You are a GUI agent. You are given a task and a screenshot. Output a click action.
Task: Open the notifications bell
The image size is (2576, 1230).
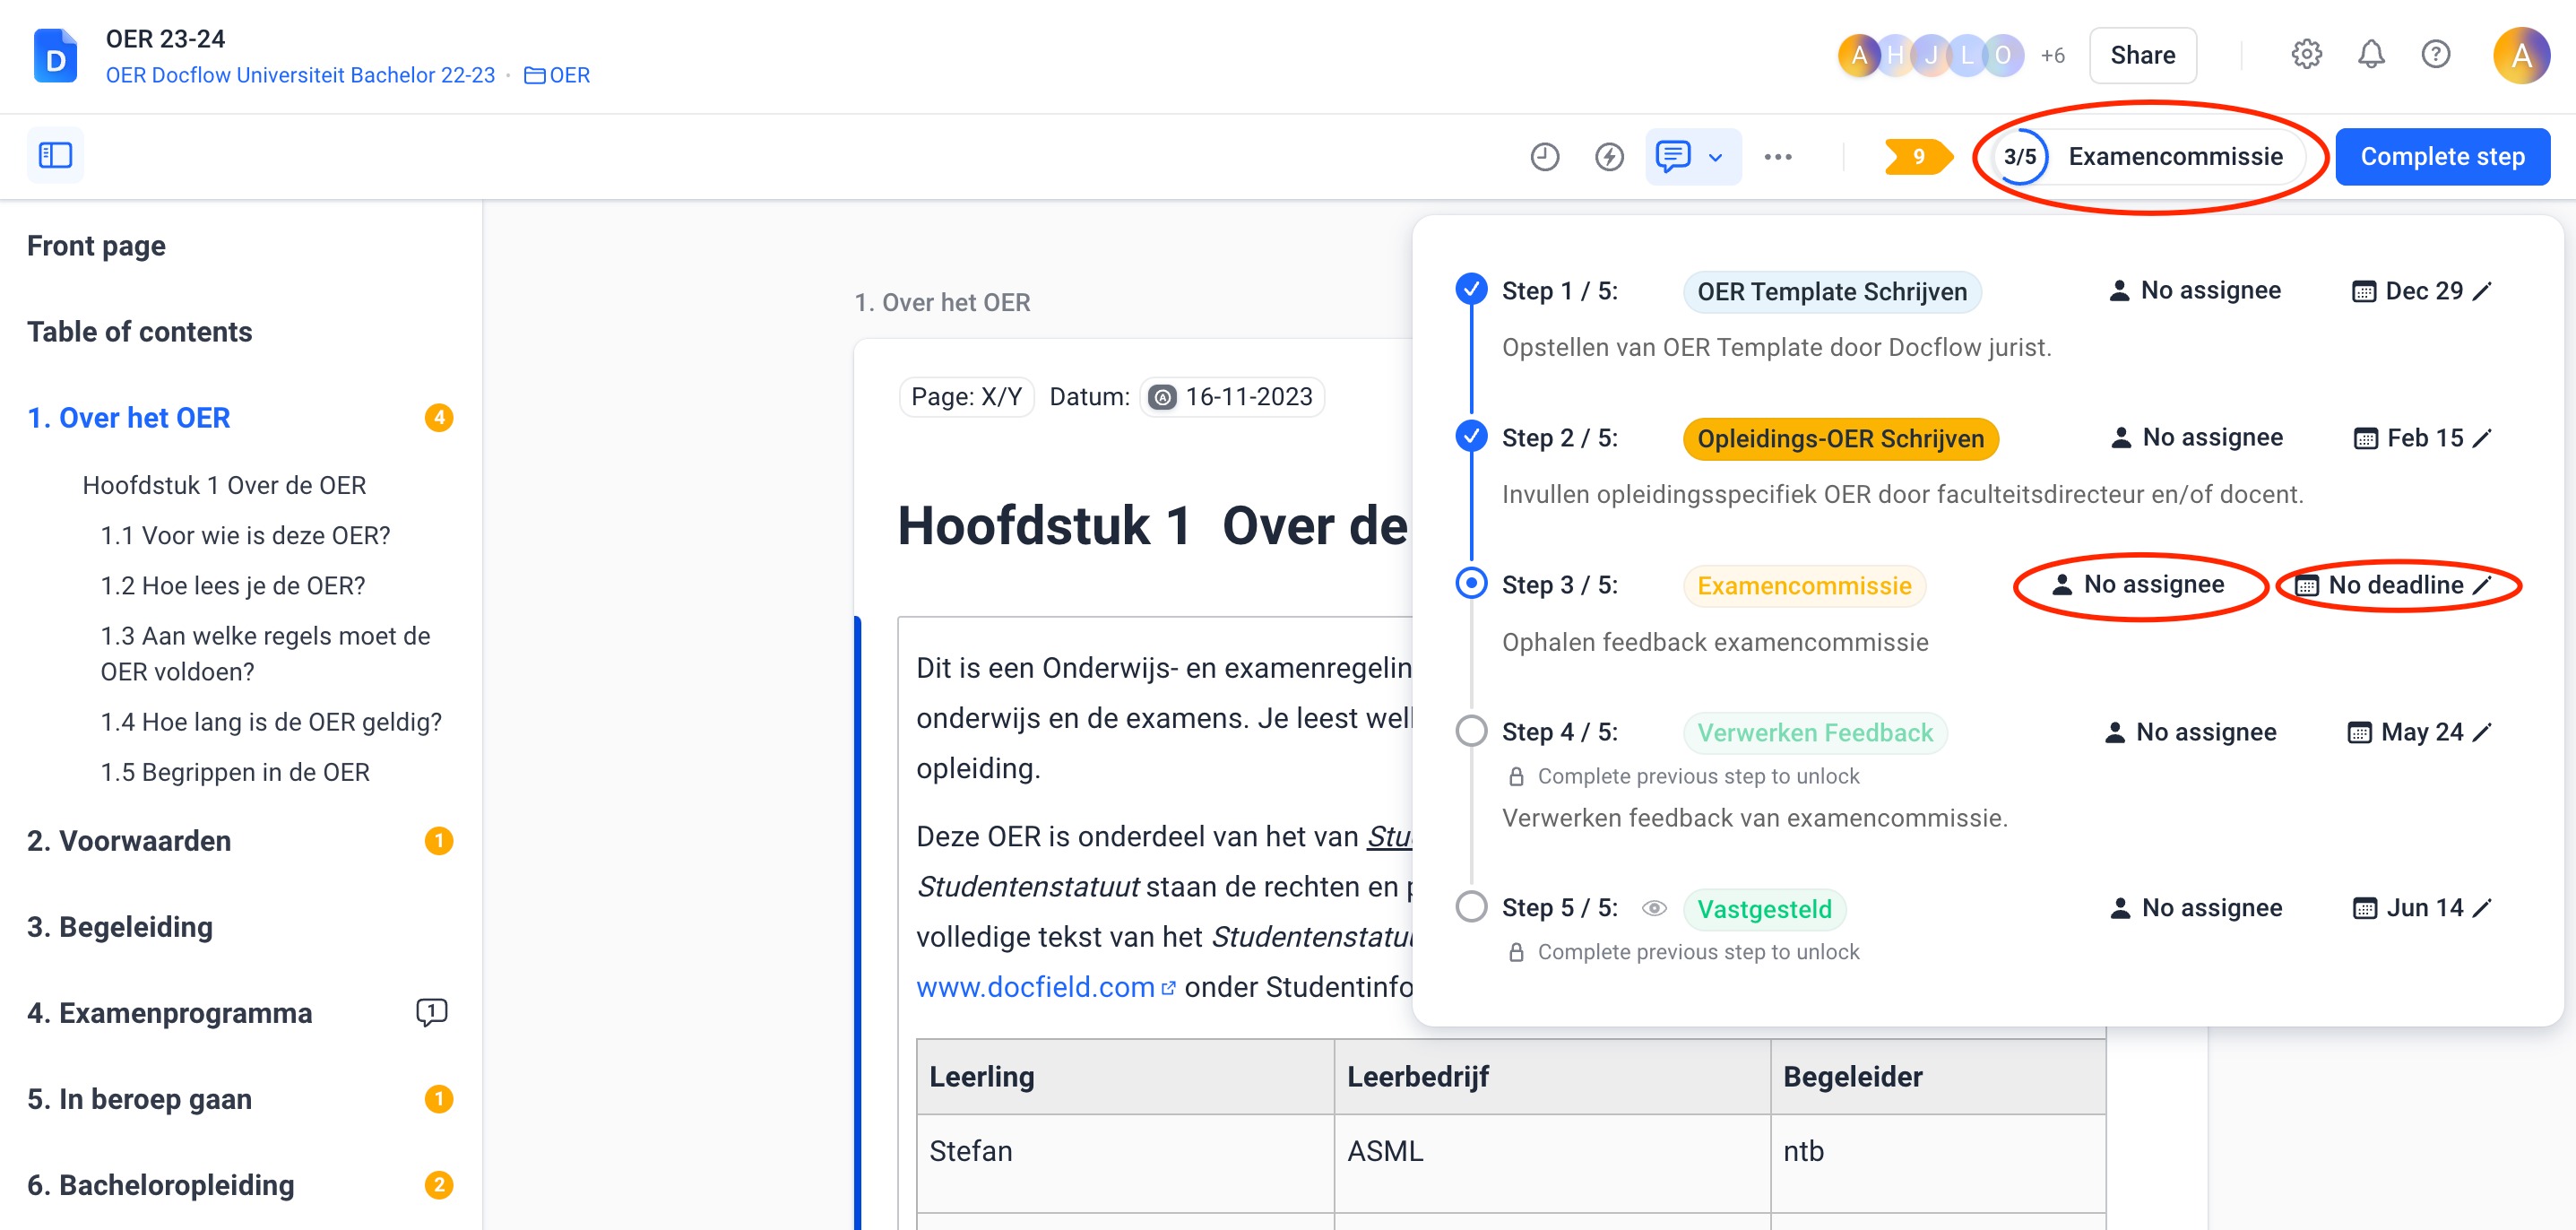click(2371, 54)
